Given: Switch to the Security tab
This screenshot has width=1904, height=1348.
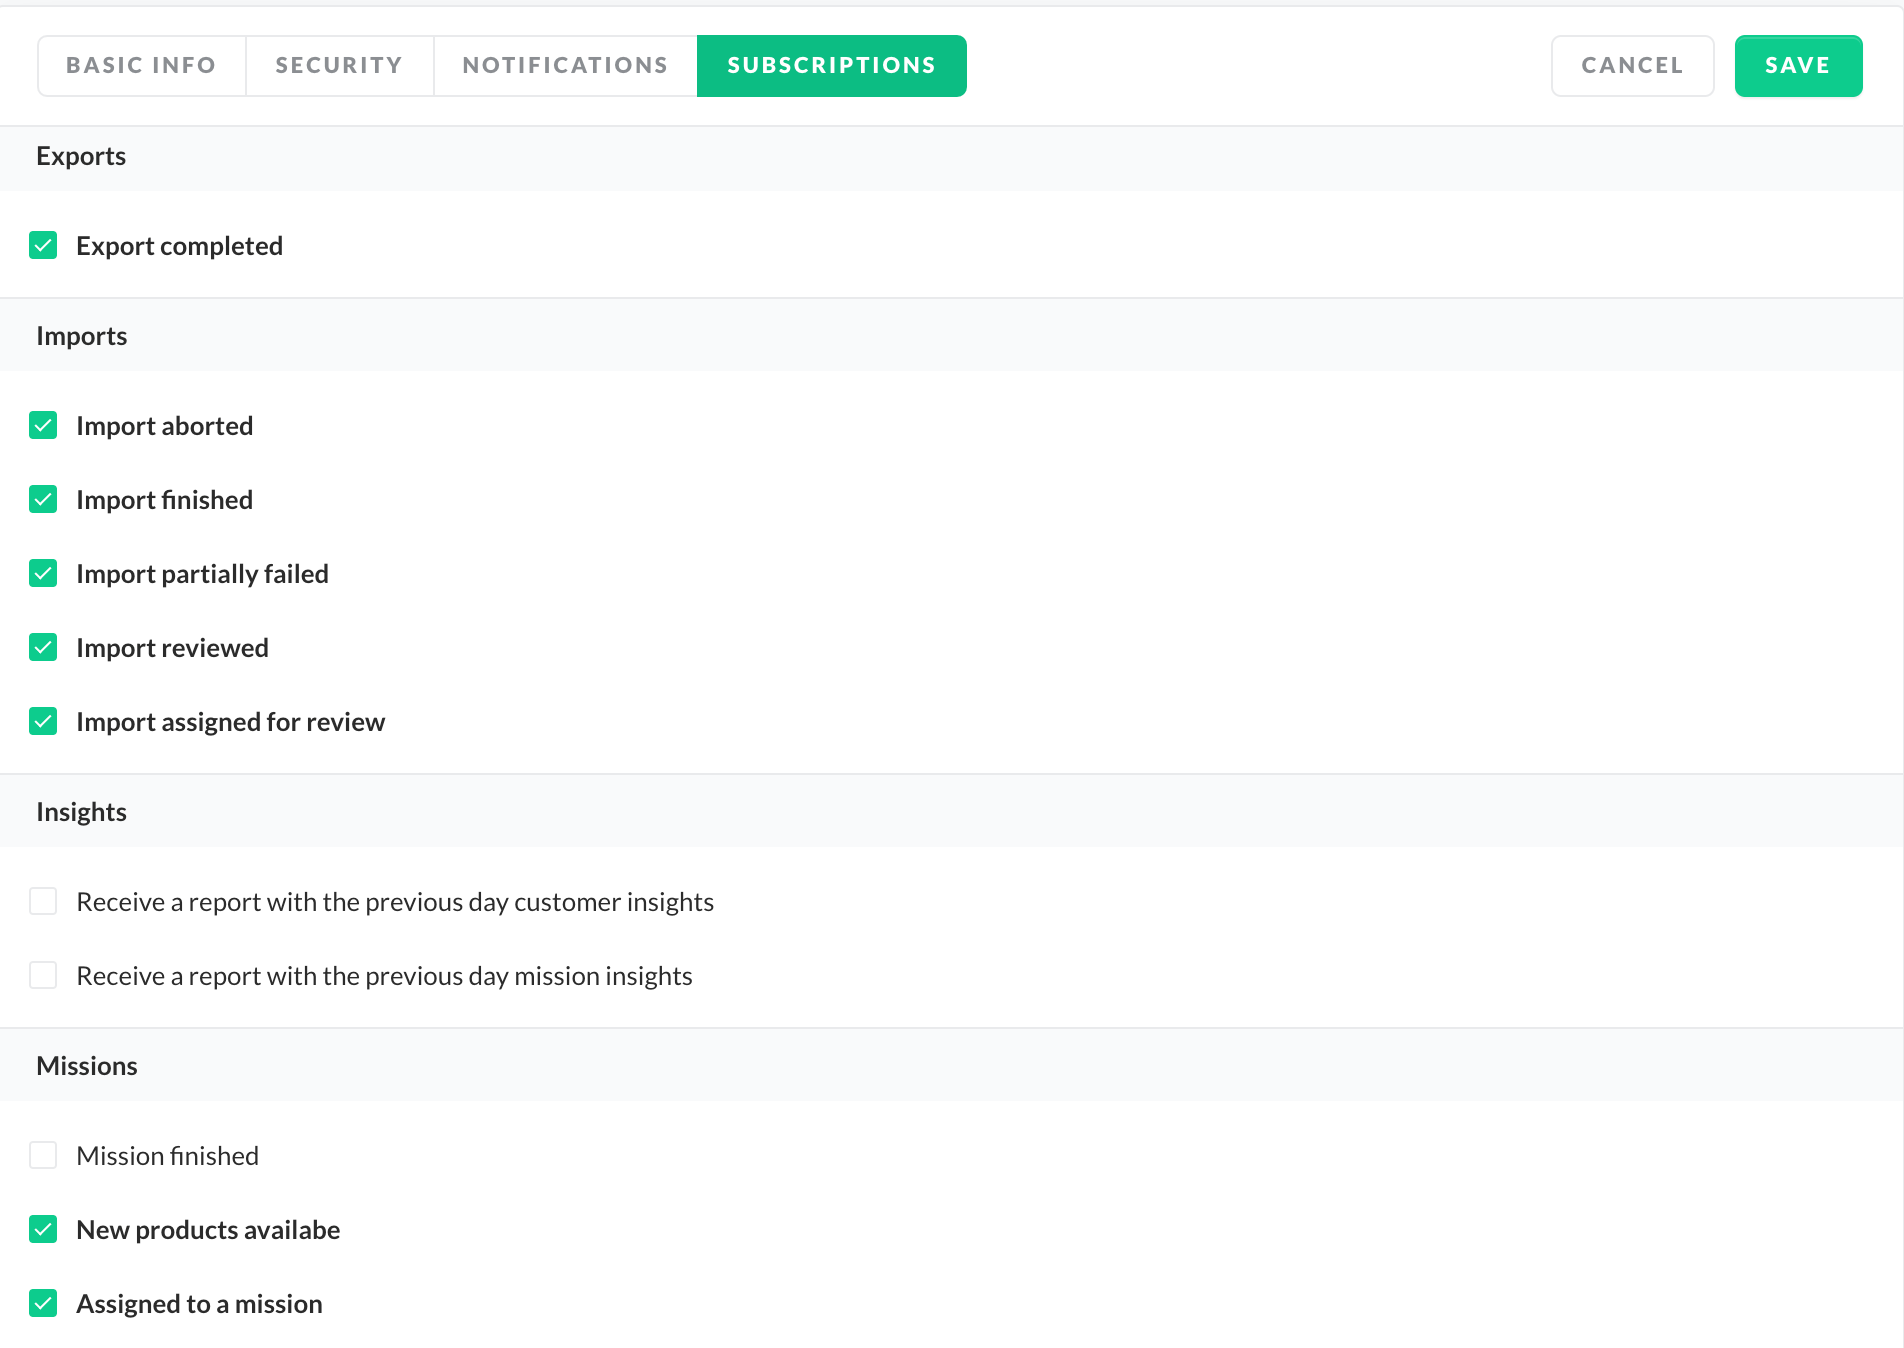Looking at the screenshot, I should click(x=339, y=66).
